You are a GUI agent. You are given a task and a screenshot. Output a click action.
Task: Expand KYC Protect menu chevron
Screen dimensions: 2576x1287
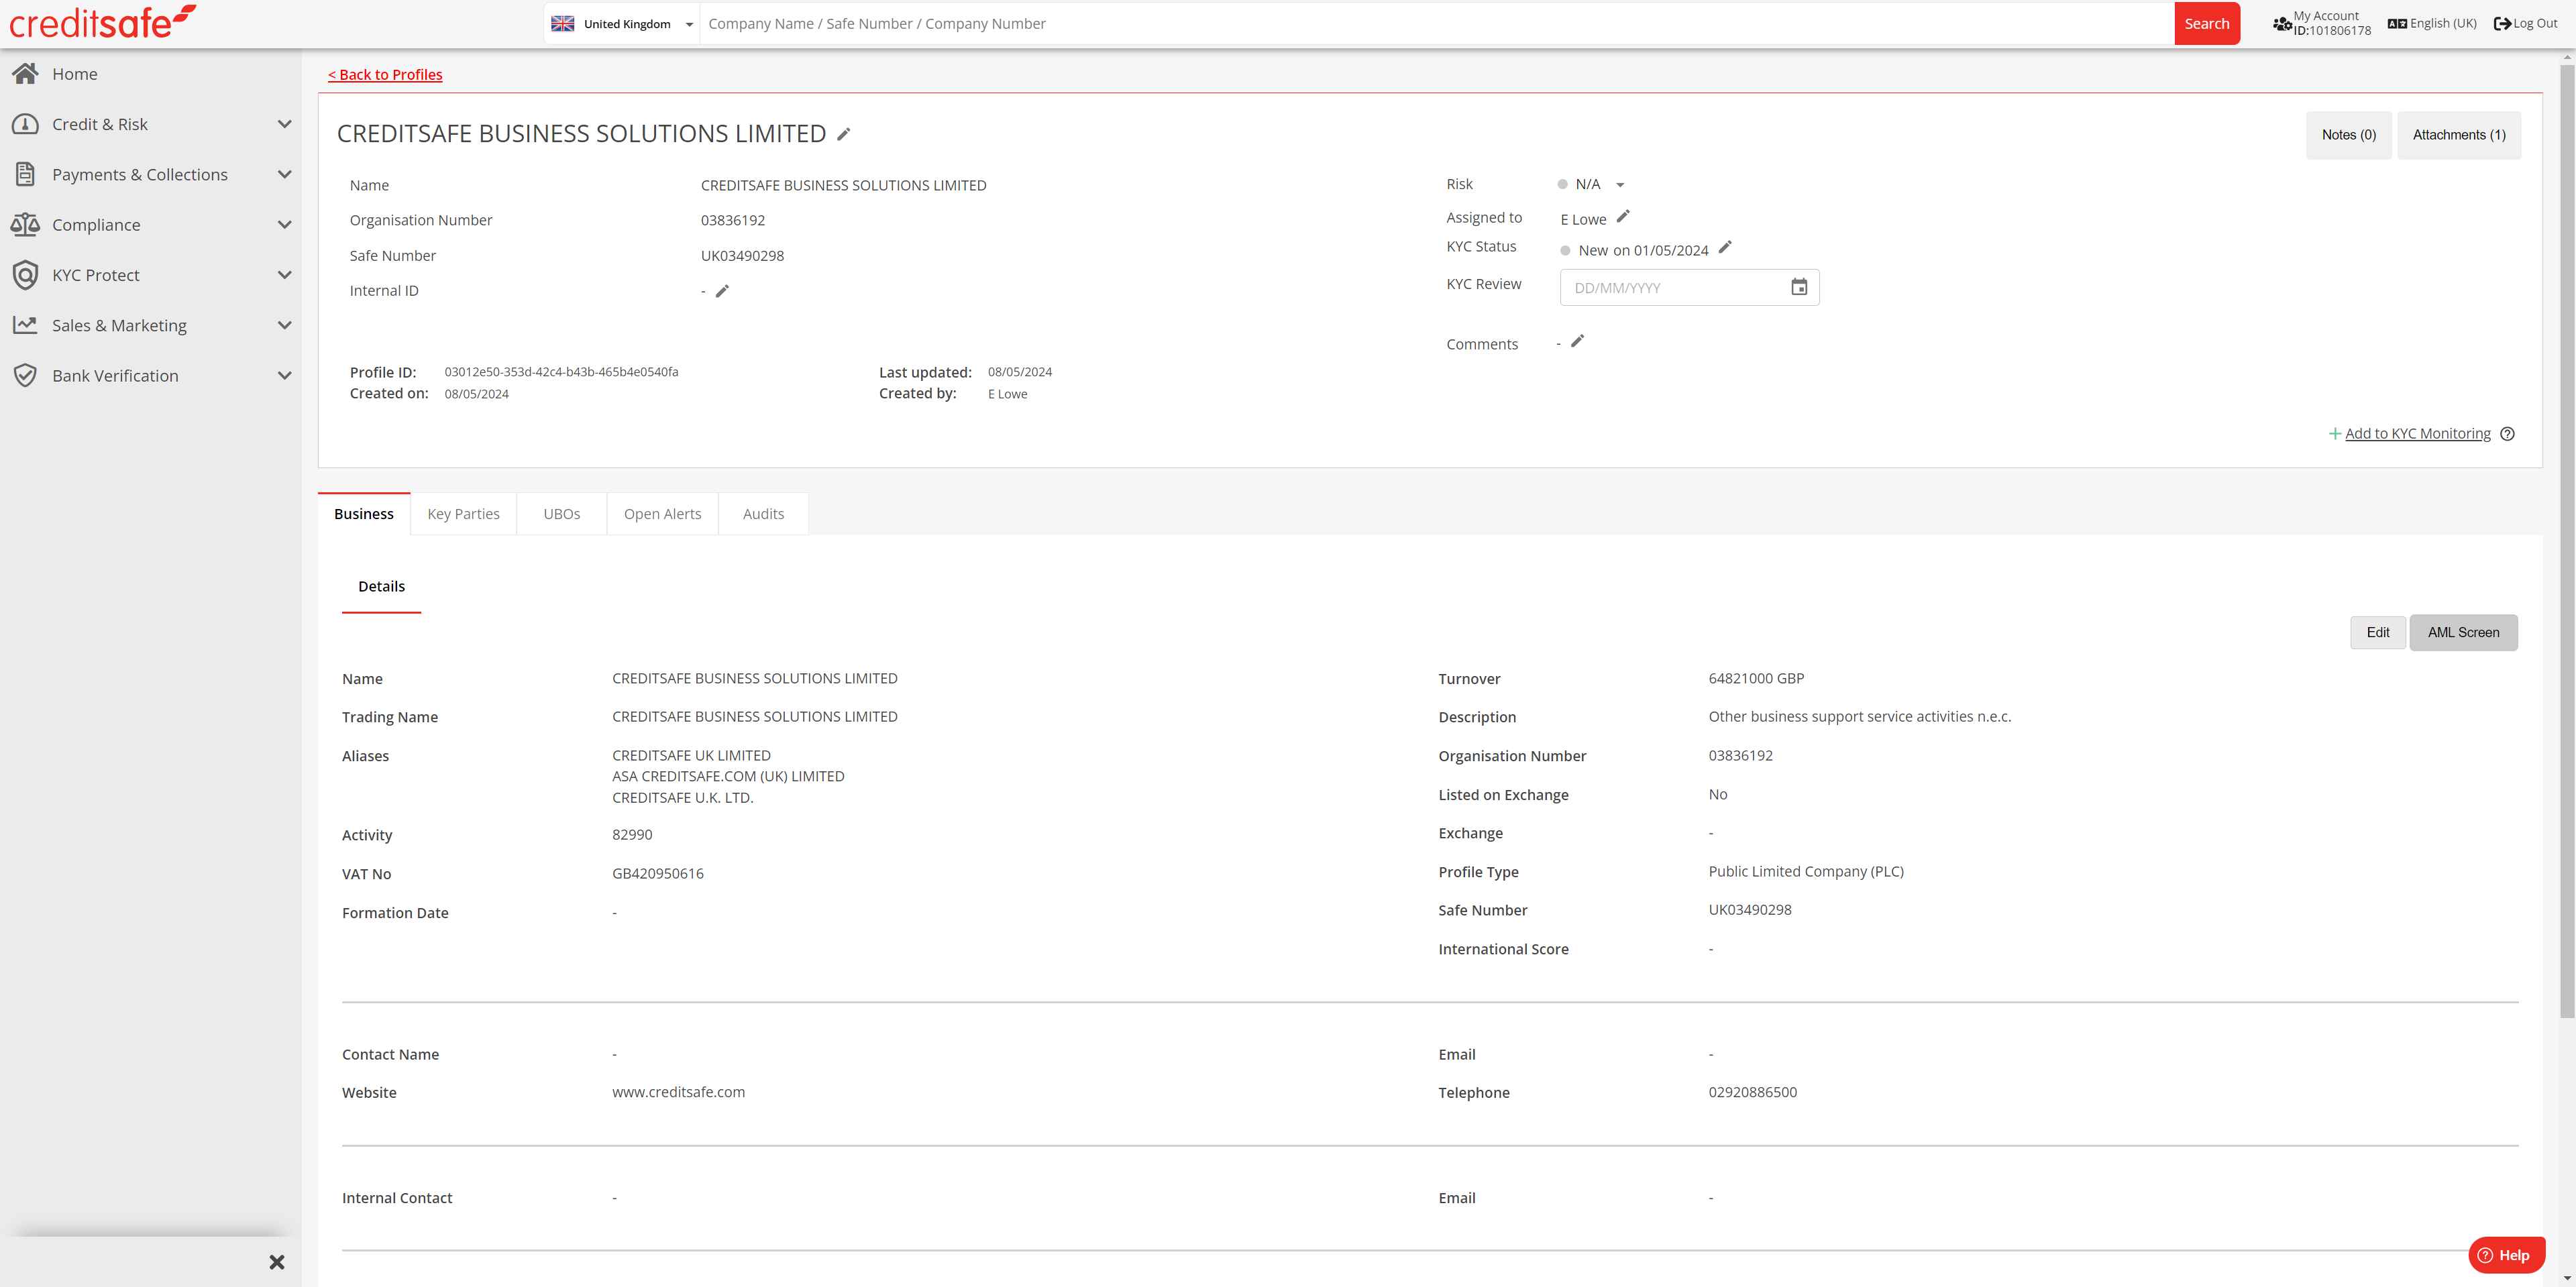(x=284, y=275)
